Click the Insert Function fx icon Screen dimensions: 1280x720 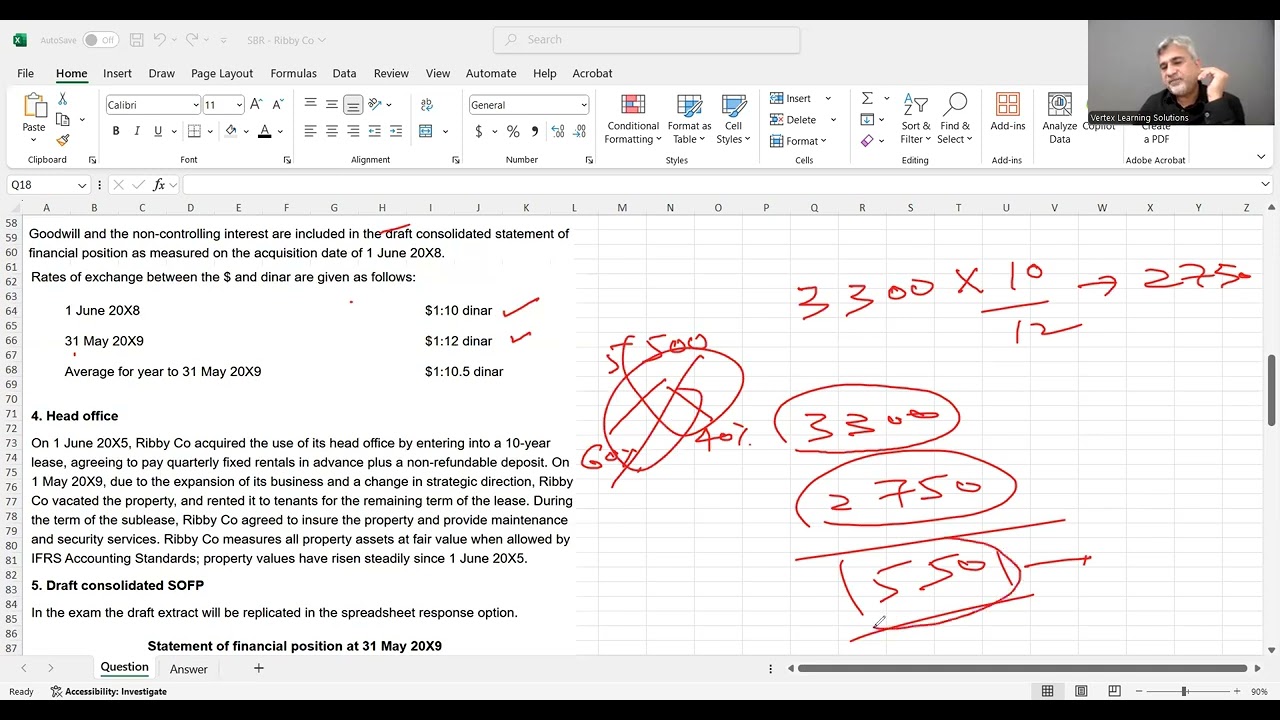(159, 185)
